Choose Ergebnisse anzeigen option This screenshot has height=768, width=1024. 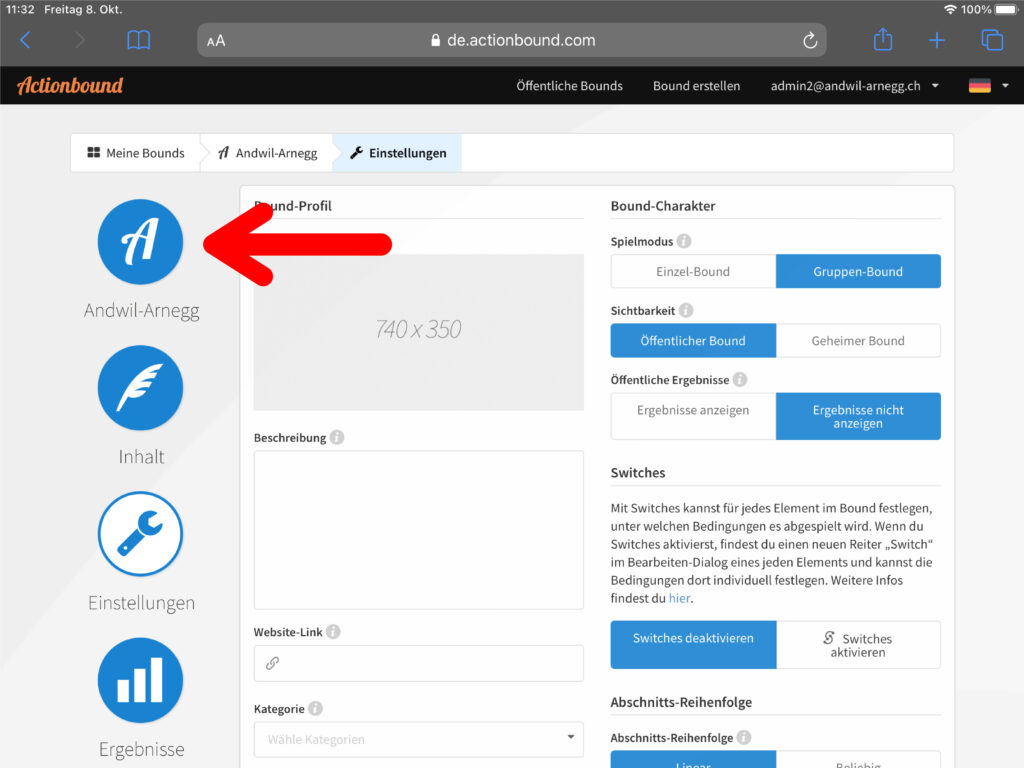(693, 411)
